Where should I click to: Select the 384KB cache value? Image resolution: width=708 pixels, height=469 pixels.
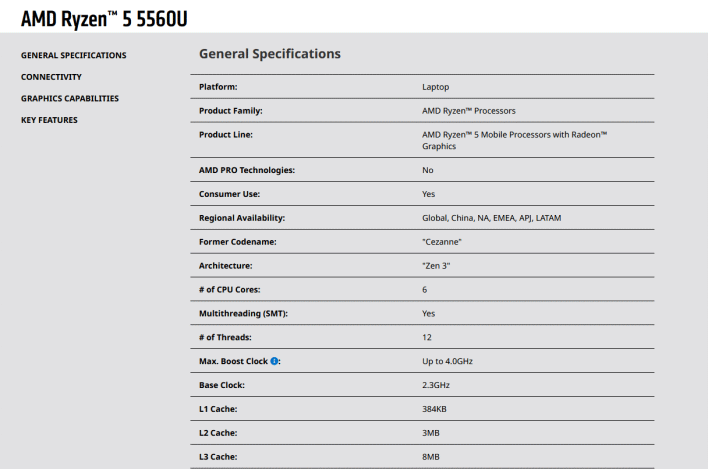[434, 409]
